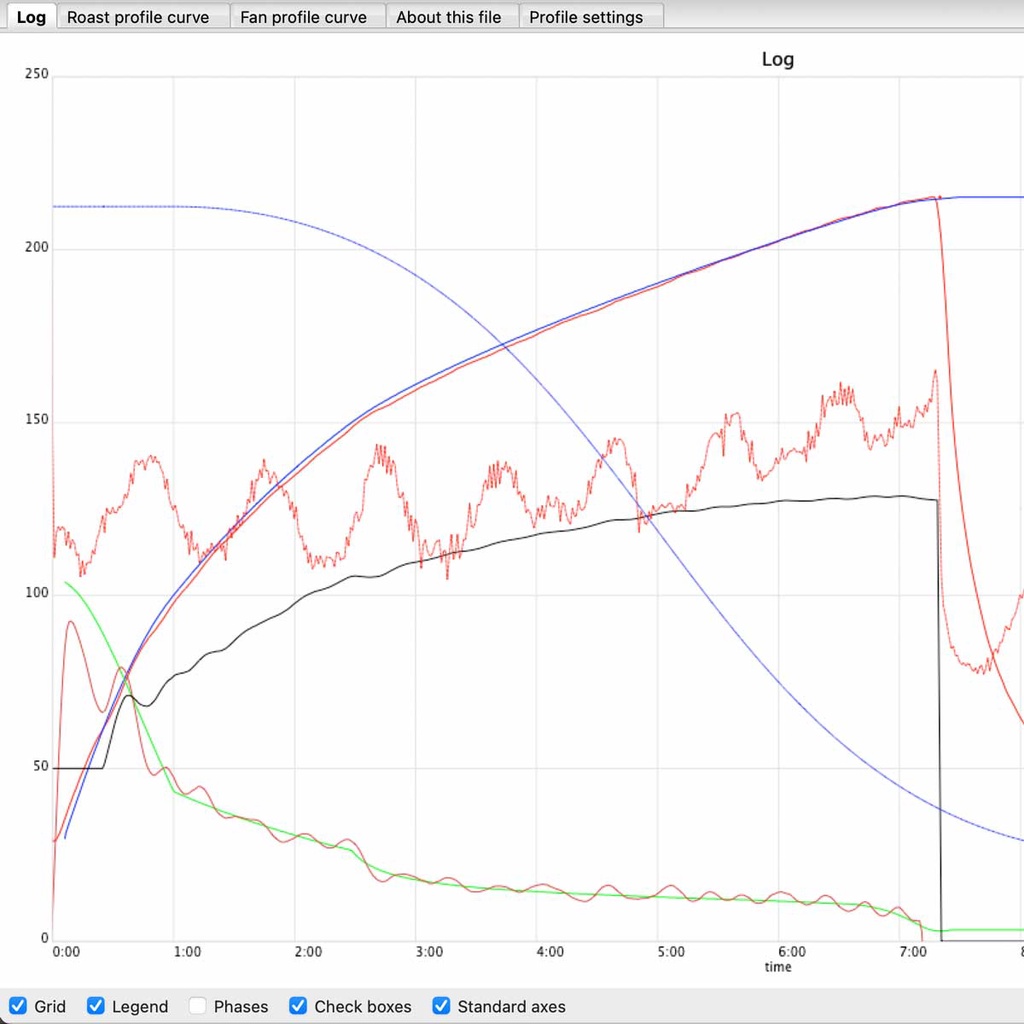Click the 7:00 tick label on time axis

tap(912, 952)
